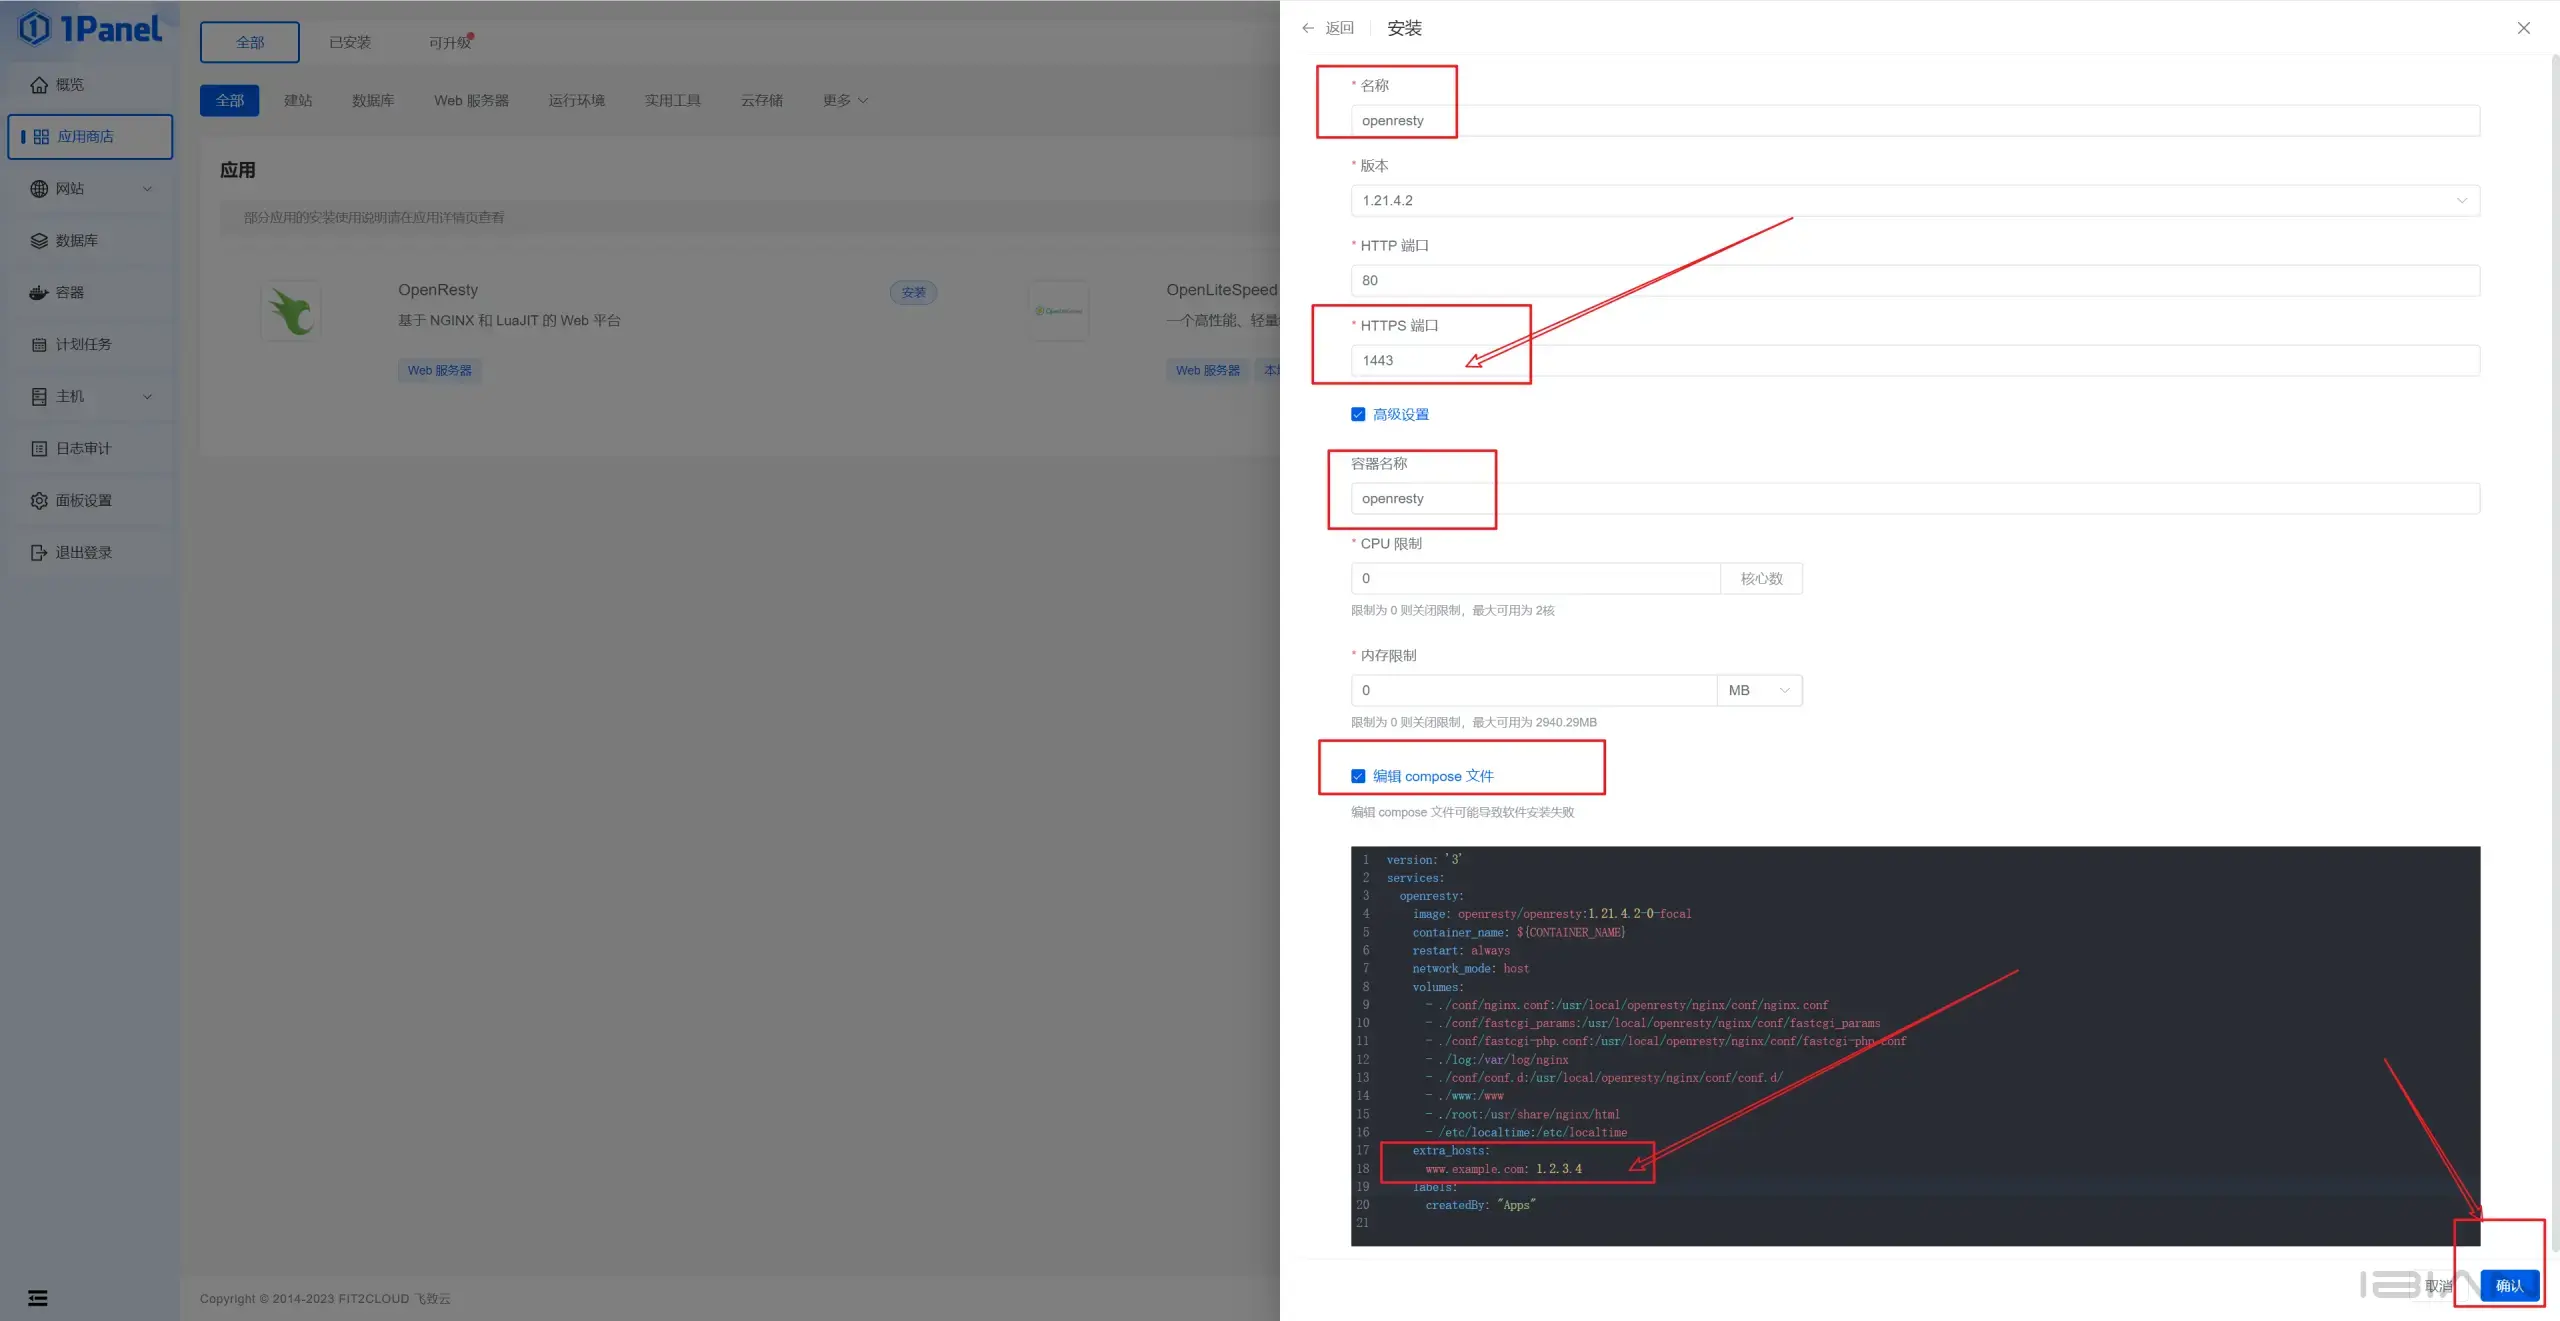Click the 数据库 layers icon

[39, 241]
